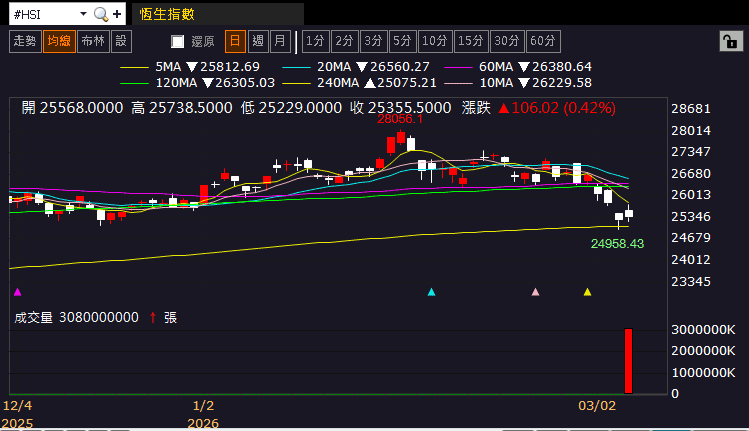This screenshot has width=749, height=431.
Task: Click the 成交量 3080000000 volume label
Action: click(x=76, y=317)
